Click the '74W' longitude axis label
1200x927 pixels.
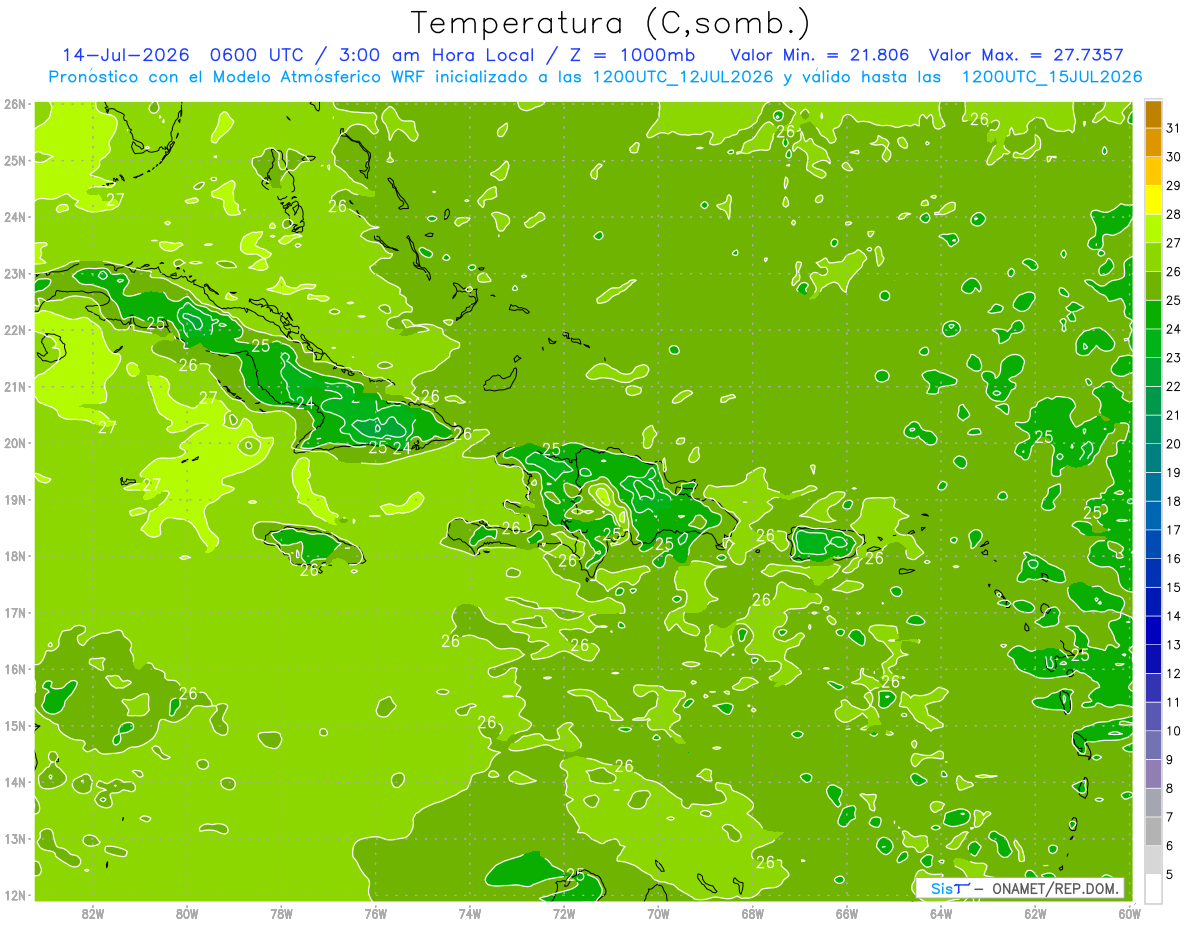point(470,913)
